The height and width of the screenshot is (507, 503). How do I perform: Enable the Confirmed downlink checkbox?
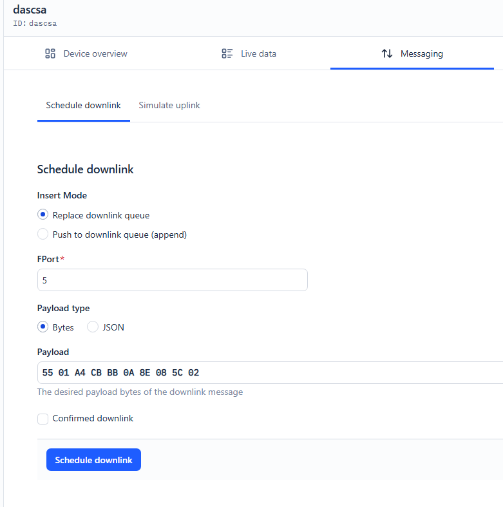pyautogui.click(x=43, y=419)
